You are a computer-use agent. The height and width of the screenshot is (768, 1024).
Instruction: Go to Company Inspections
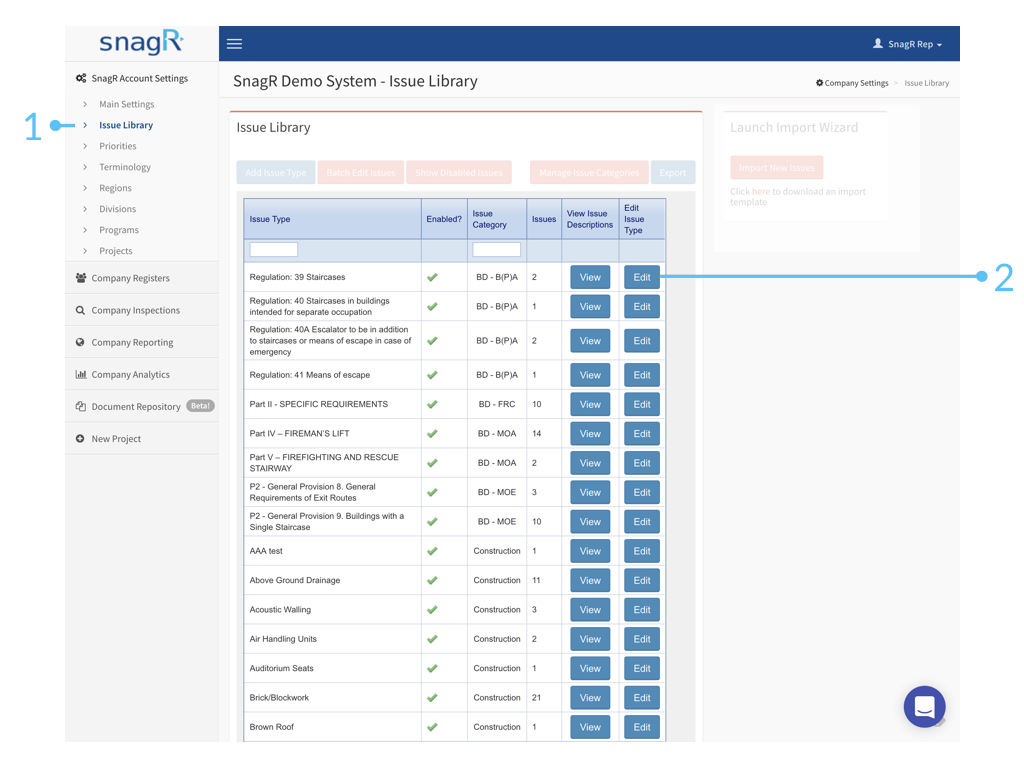(136, 310)
